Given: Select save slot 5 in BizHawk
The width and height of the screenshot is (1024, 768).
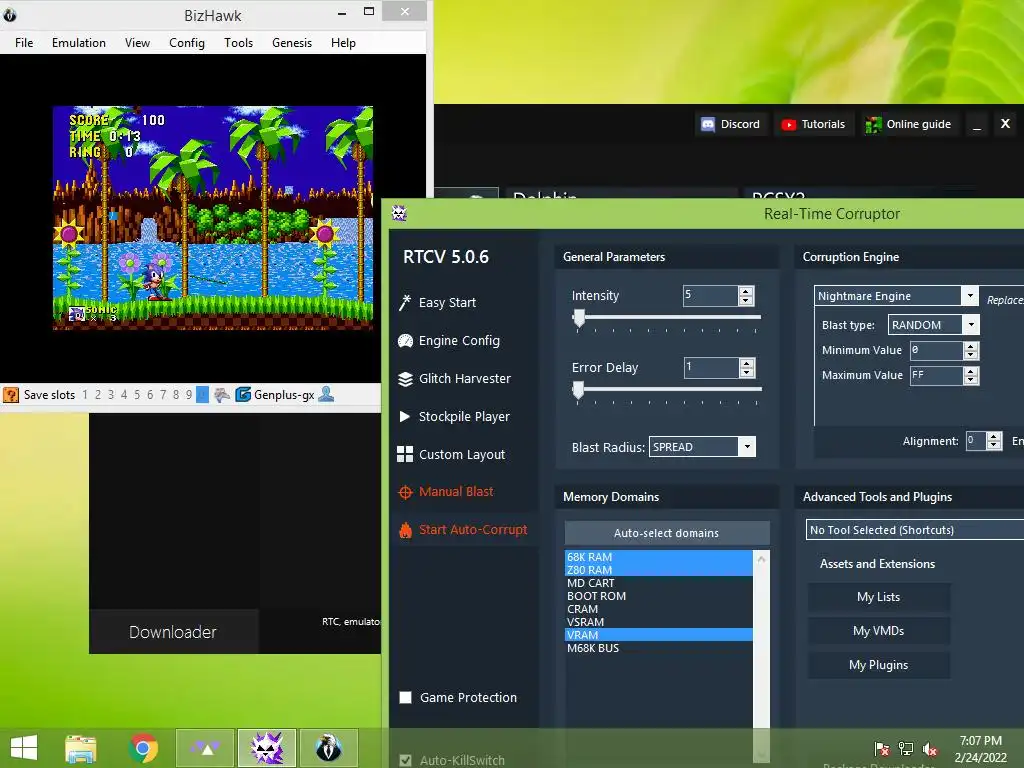Looking at the screenshot, I should tap(137, 394).
